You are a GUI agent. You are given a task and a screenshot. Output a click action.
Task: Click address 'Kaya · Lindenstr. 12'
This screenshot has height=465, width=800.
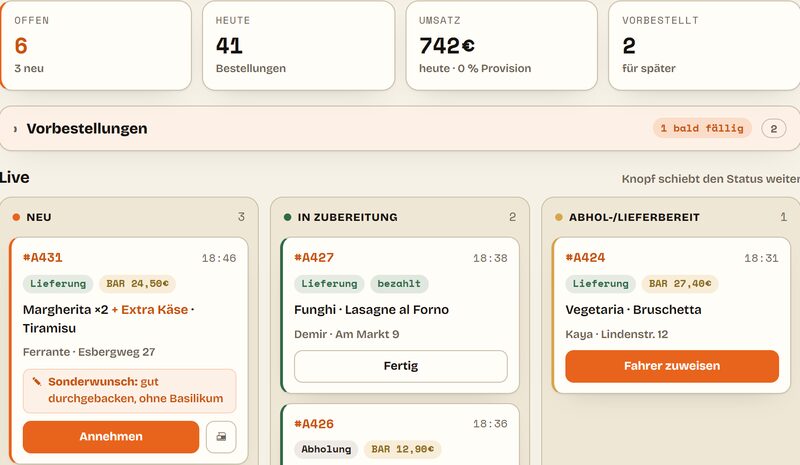pyautogui.click(x=616, y=334)
